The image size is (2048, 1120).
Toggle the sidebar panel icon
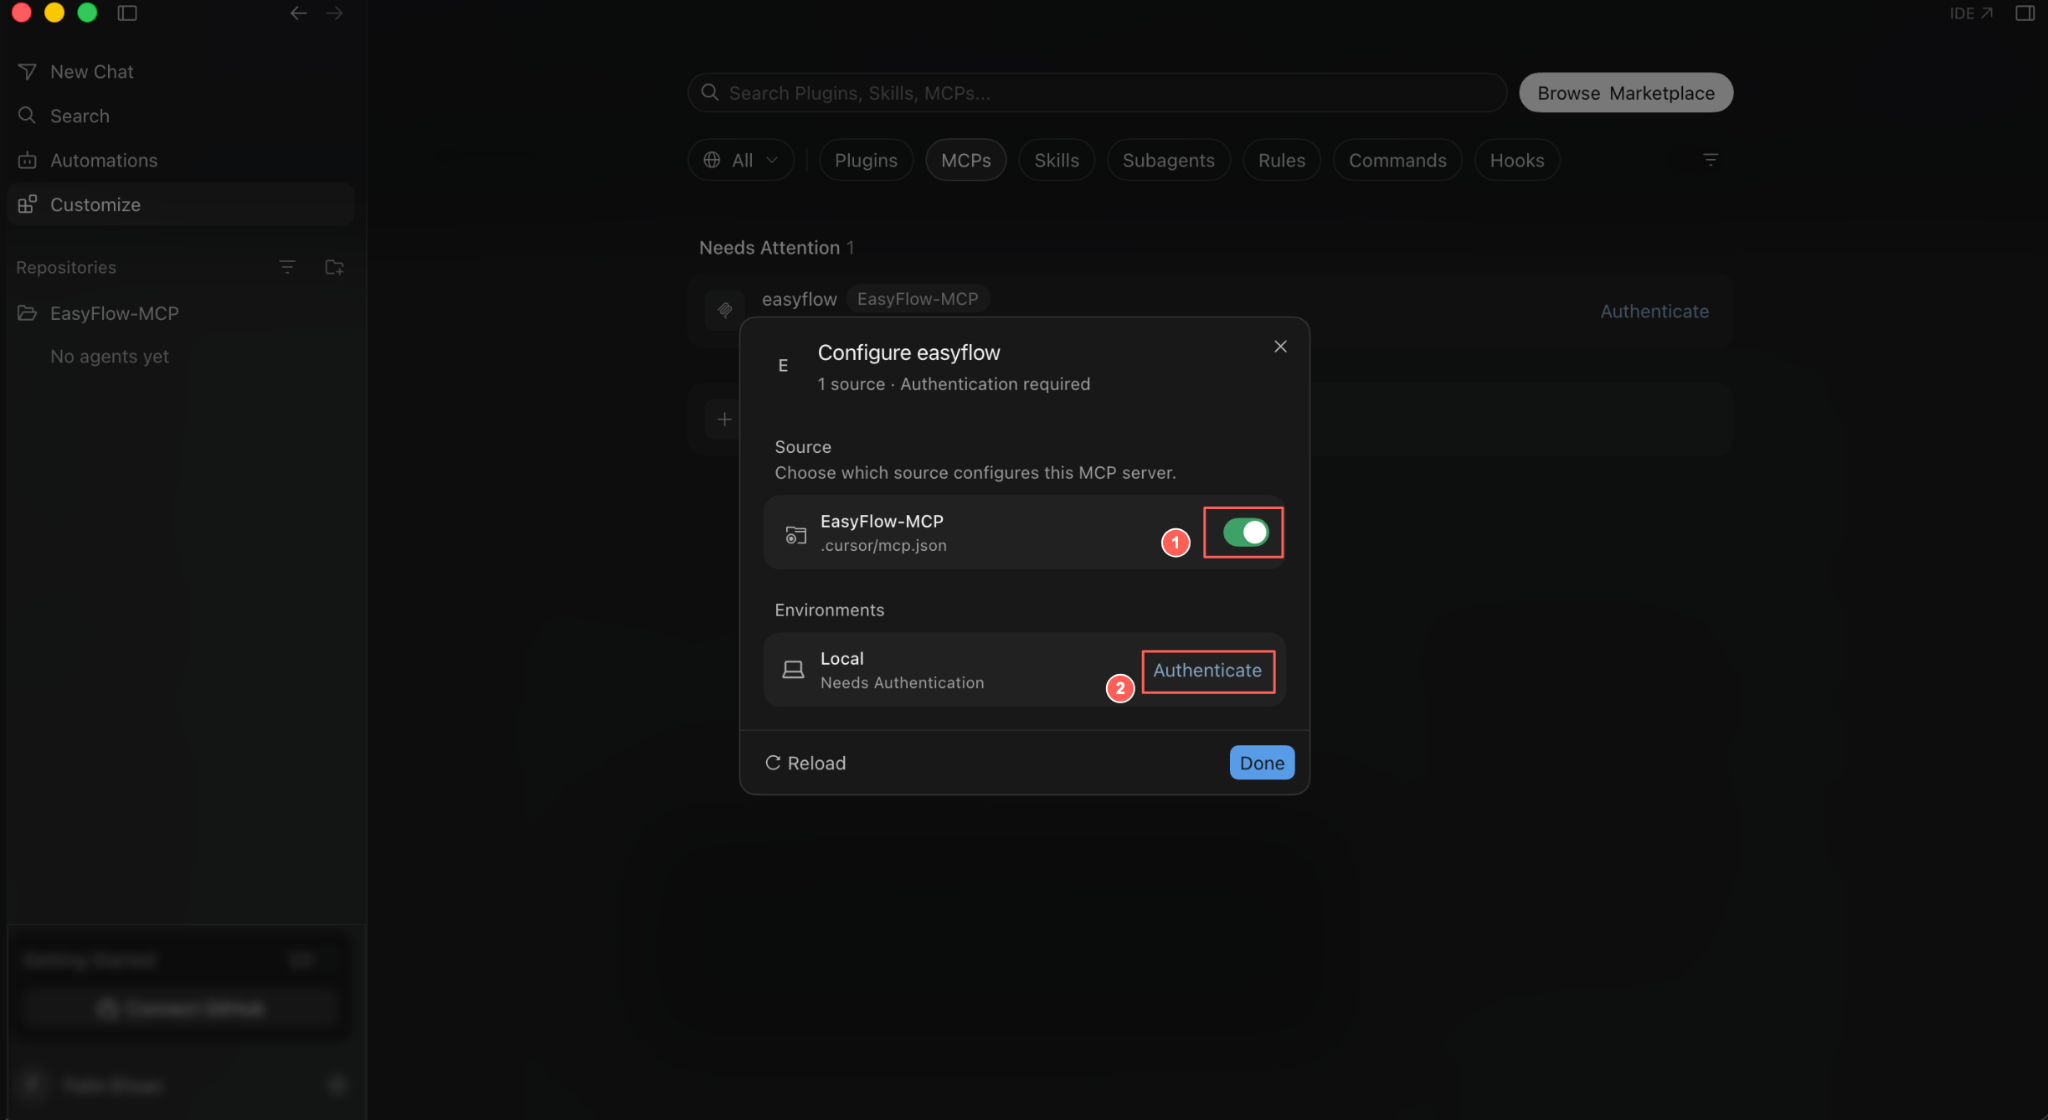127,13
